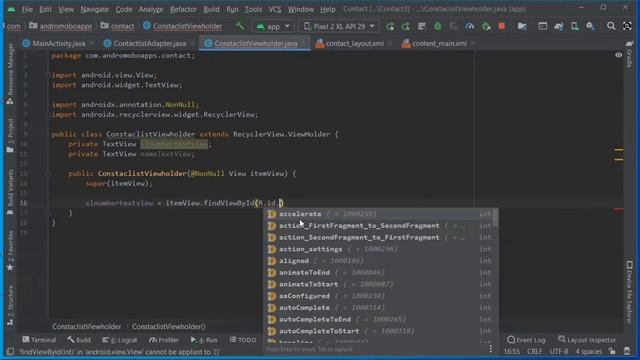Click the Debug app bug icon
The width and height of the screenshot is (640, 360).
[x=438, y=27]
